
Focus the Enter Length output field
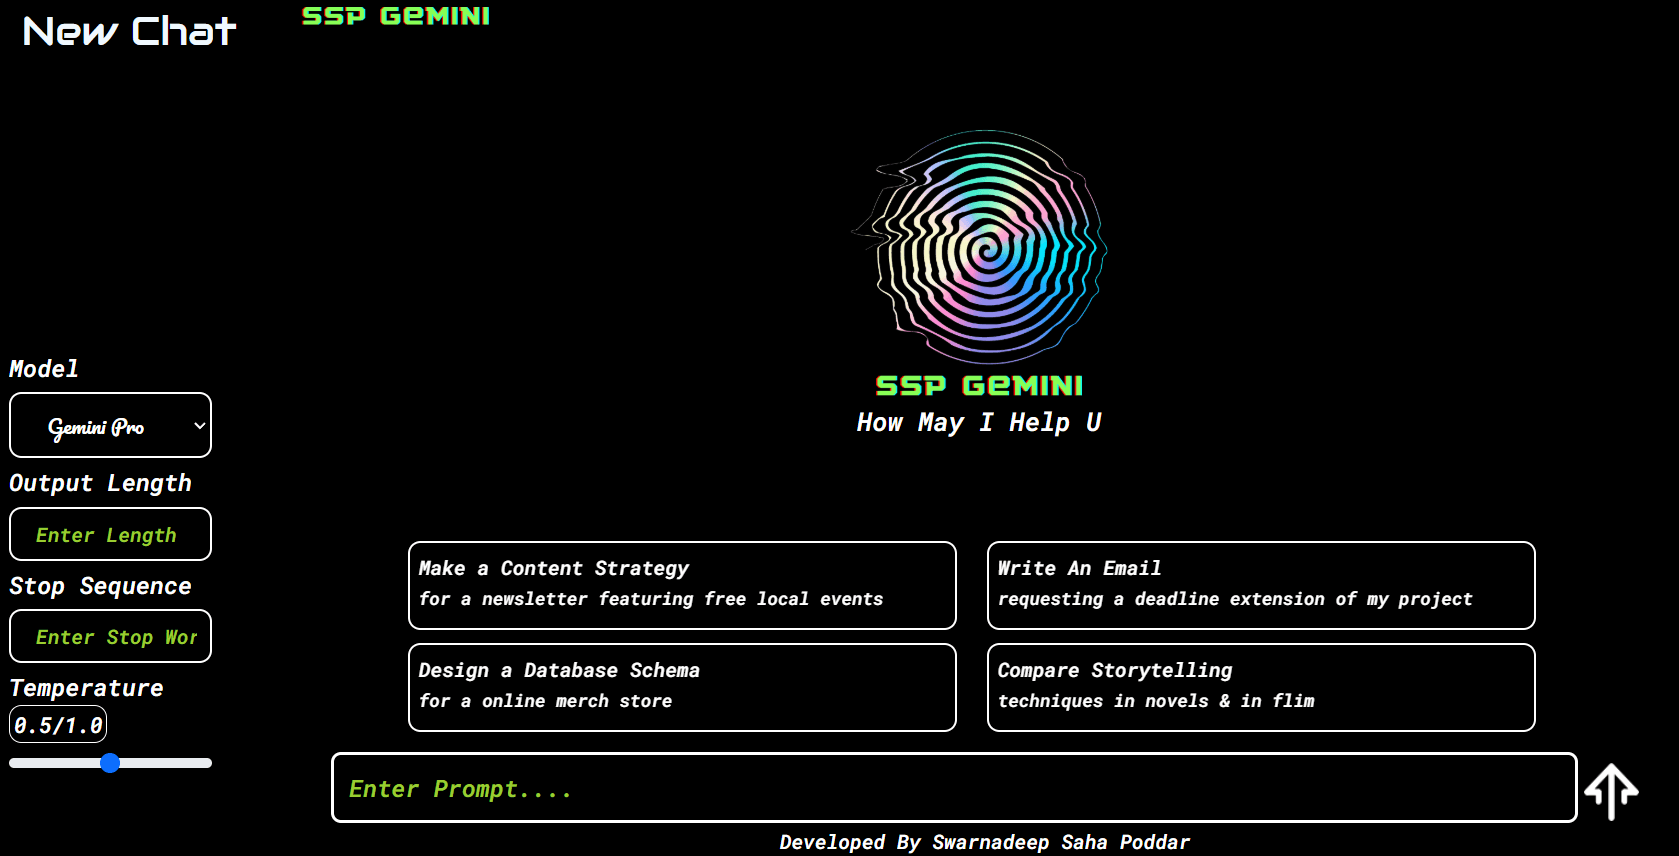(x=110, y=534)
